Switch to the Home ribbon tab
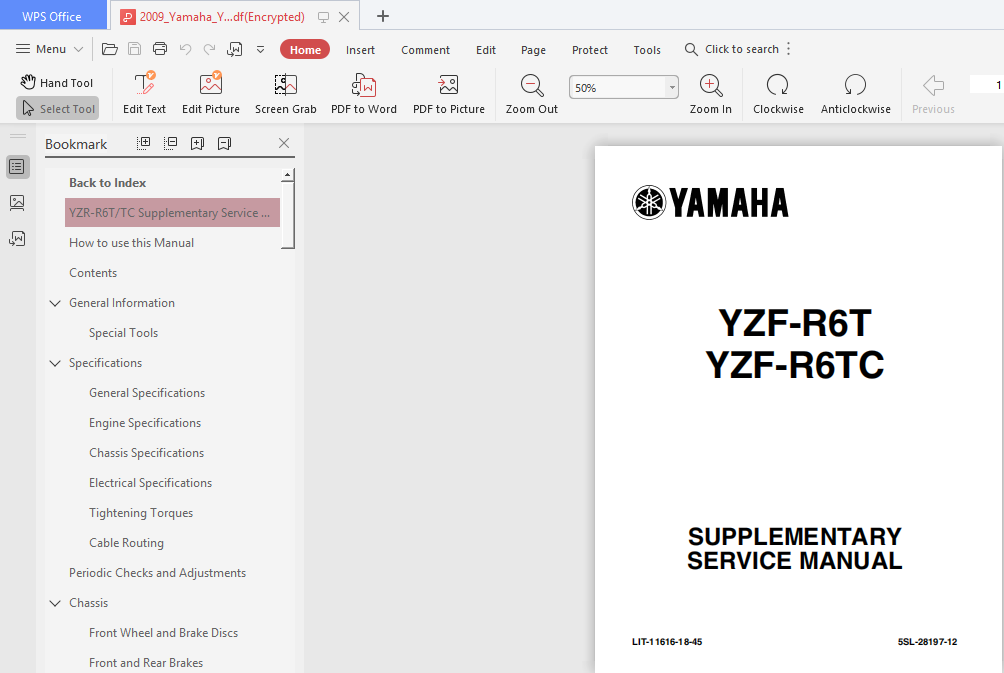The image size is (1004, 673). (305, 49)
